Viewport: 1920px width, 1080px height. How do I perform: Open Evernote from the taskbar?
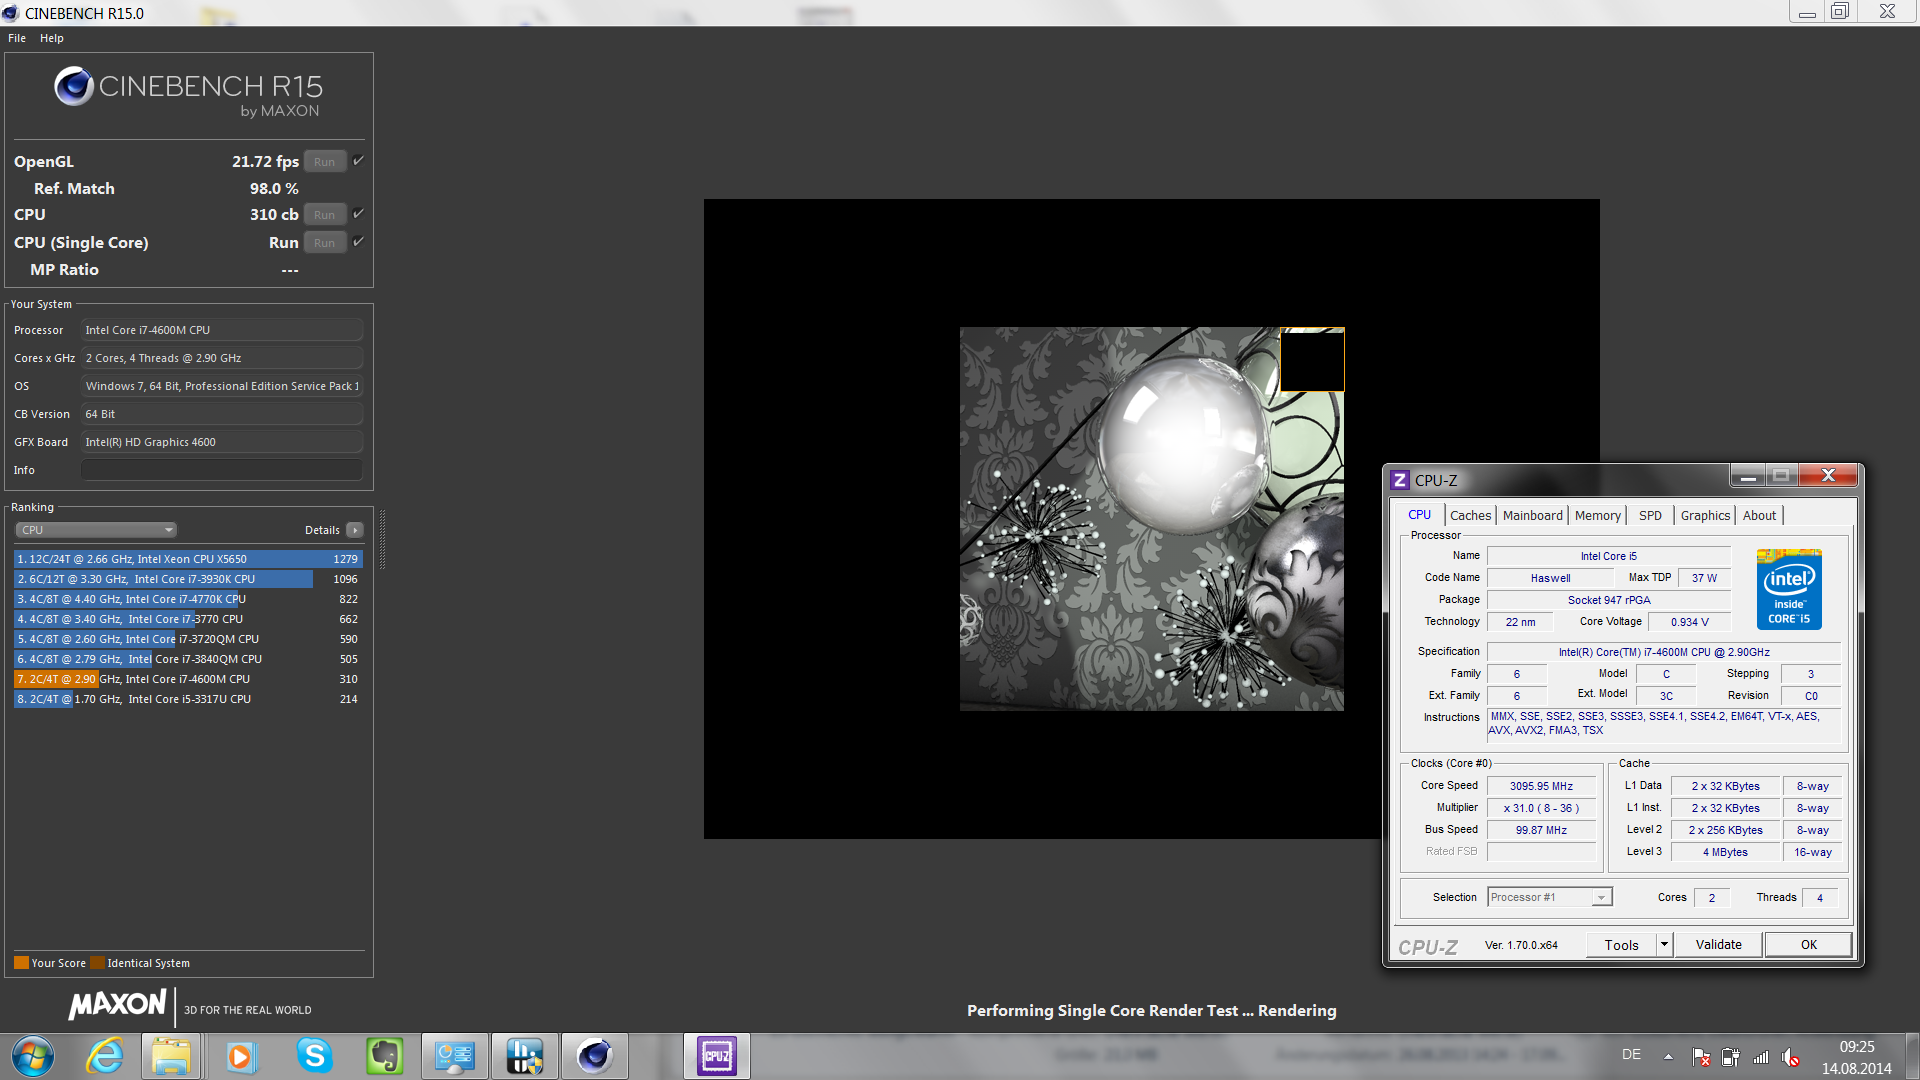pyautogui.click(x=384, y=1056)
